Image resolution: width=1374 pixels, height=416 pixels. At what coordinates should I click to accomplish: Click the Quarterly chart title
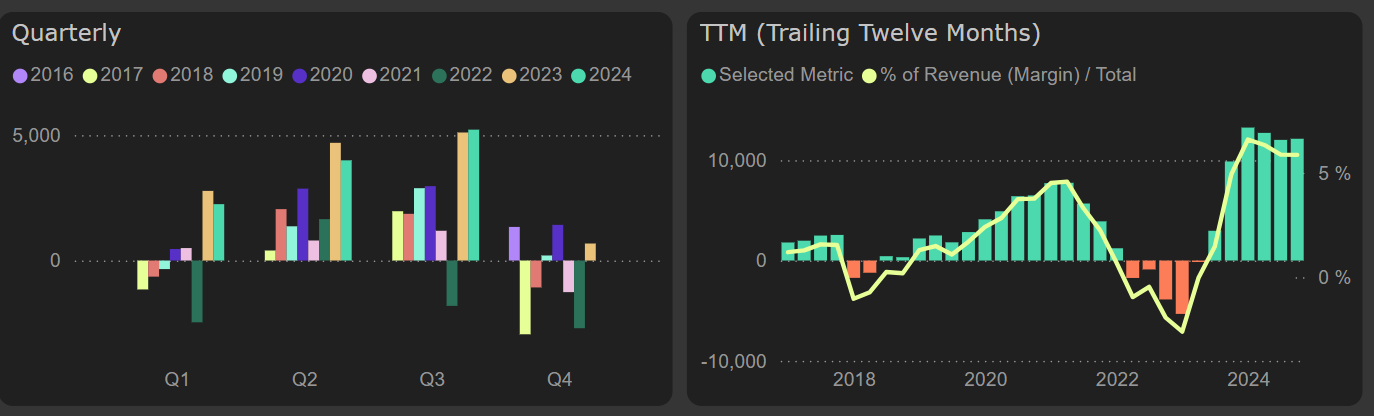66,33
